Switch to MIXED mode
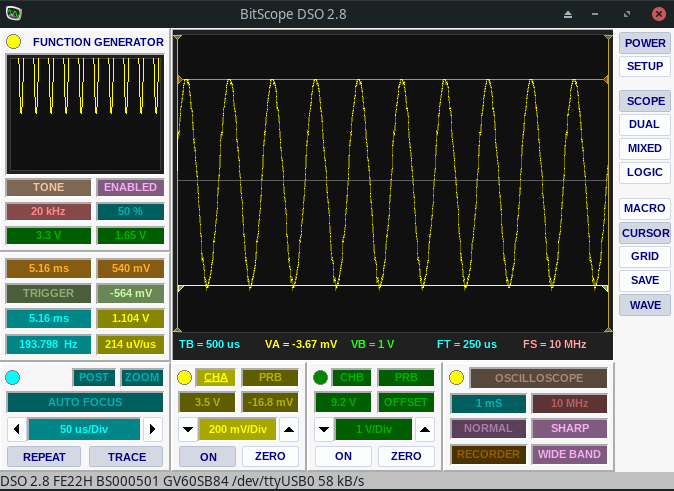Viewport: 674px width, 491px height. click(x=645, y=148)
